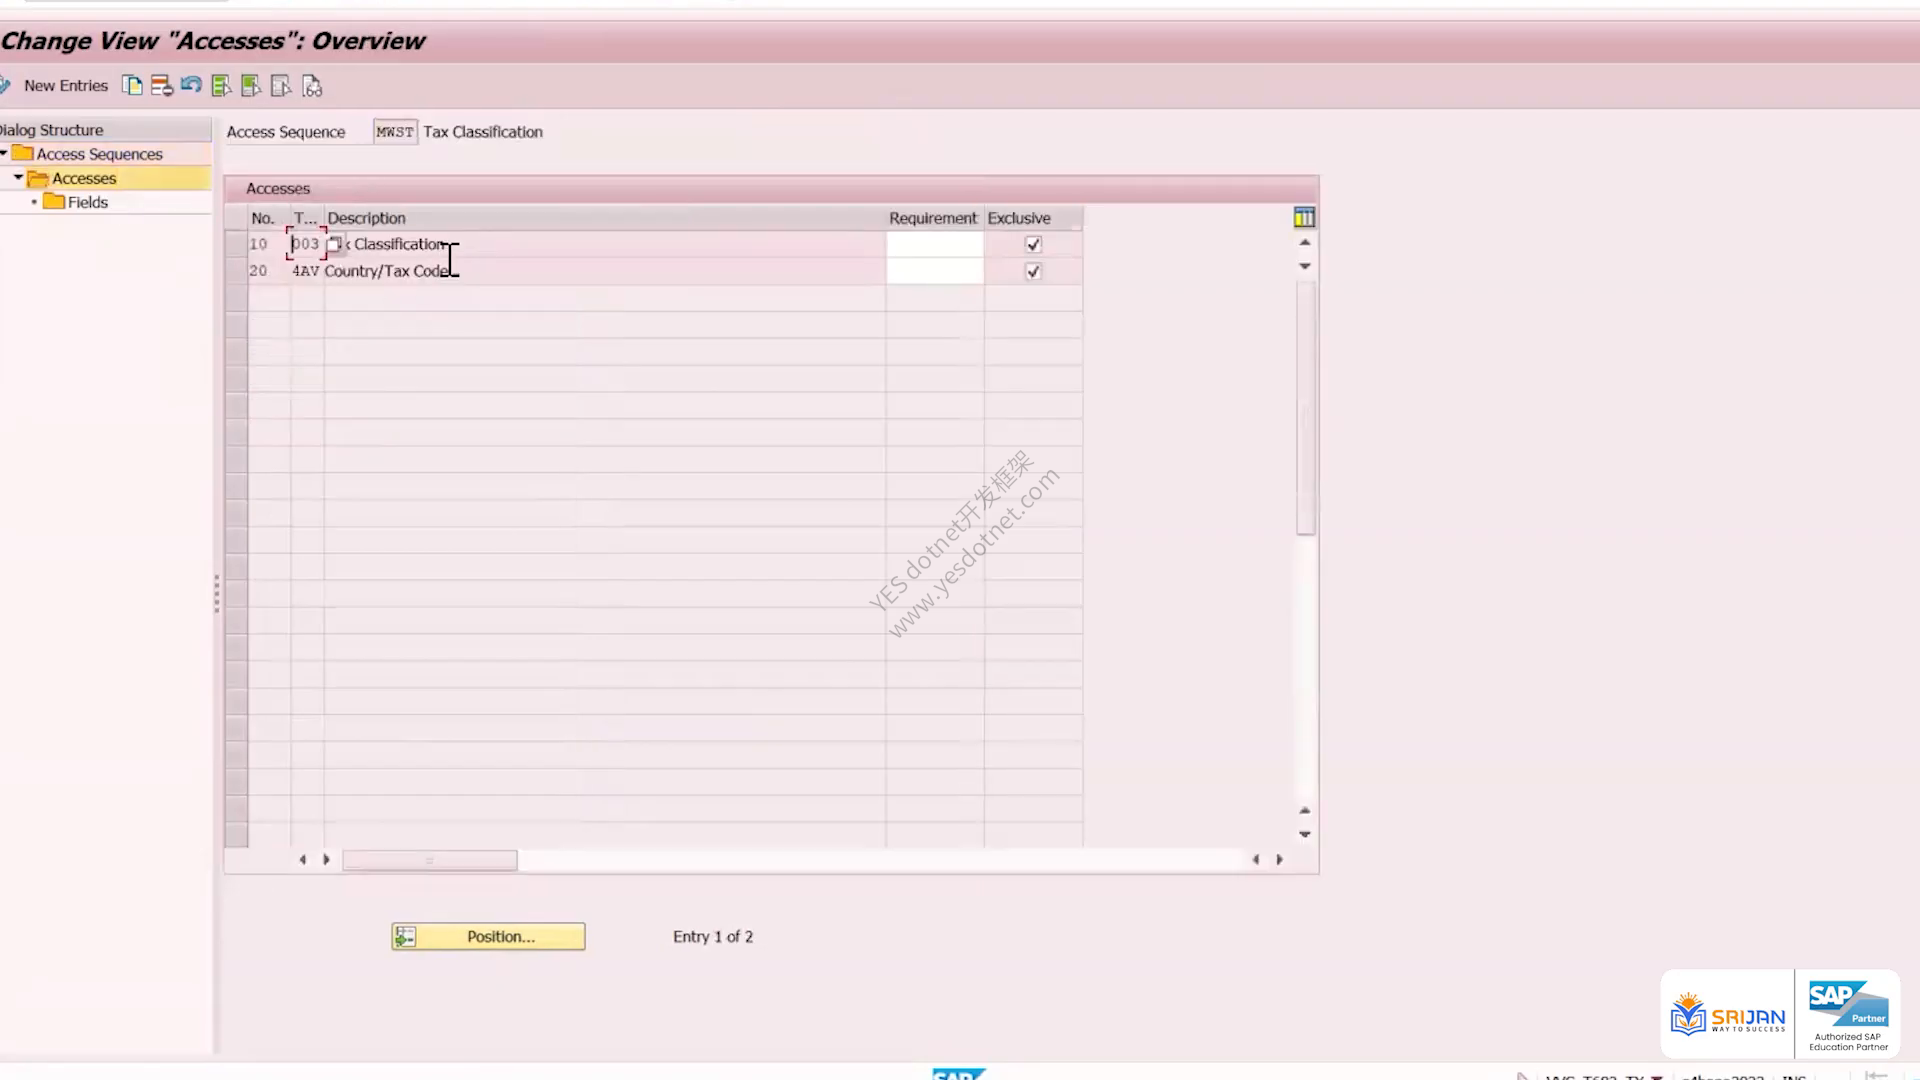Screen dimensions: 1920x1080
Task: Click scroll left arrow at table bottom right
Action: (1256, 860)
